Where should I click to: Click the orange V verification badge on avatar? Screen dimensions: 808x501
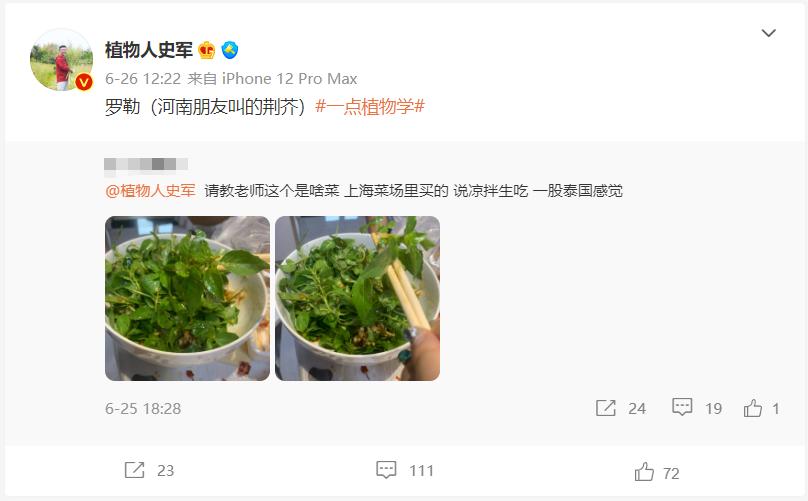point(84,82)
